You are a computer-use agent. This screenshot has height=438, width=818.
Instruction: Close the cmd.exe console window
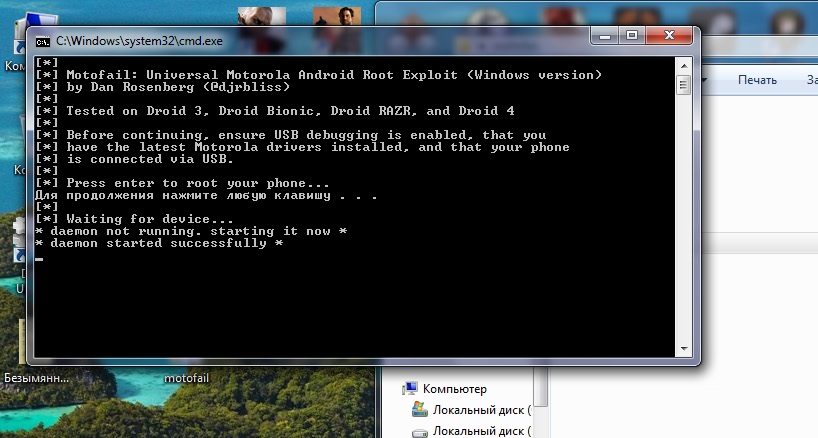pyautogui.click(x=669, y=35)
